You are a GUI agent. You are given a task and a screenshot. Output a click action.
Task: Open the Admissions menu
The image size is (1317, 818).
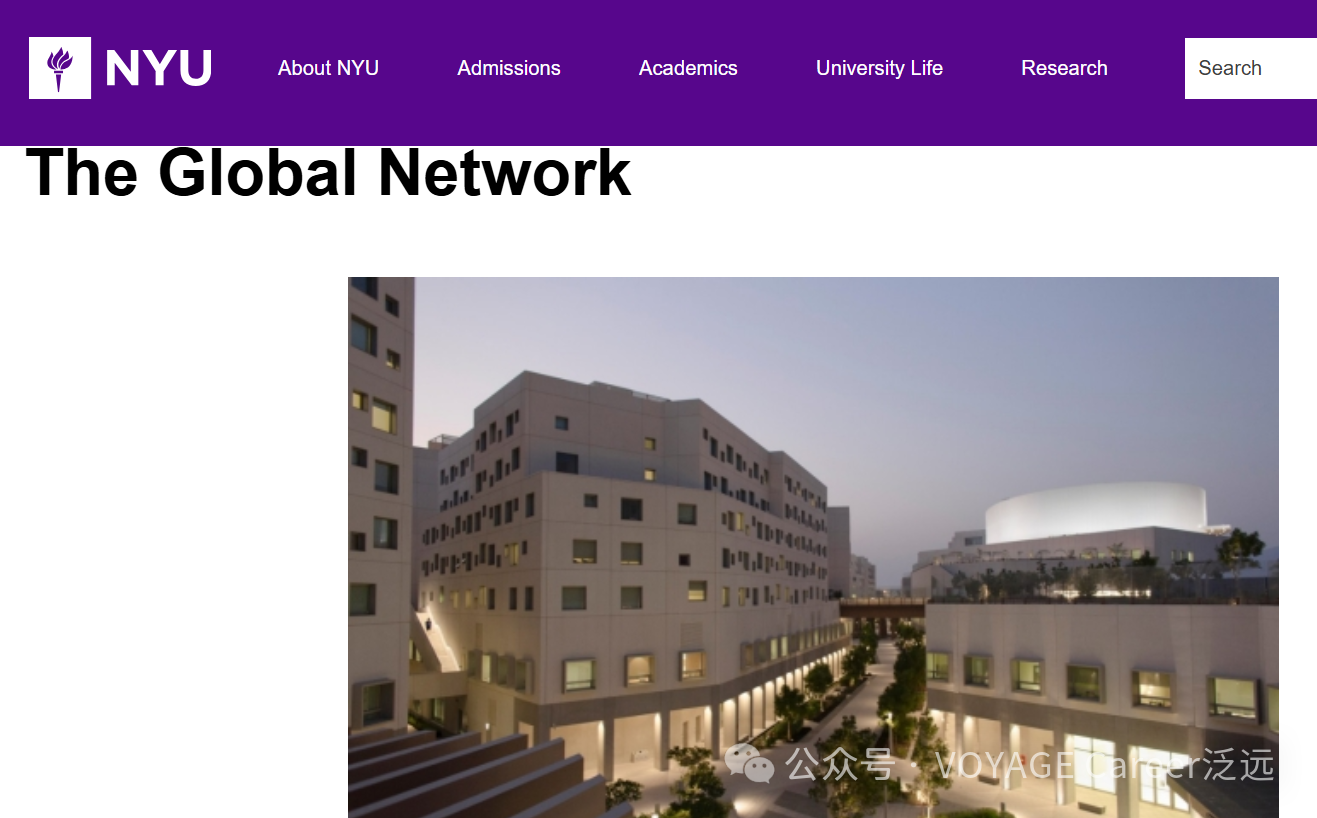pyautogui.click(x=509, y=68)
